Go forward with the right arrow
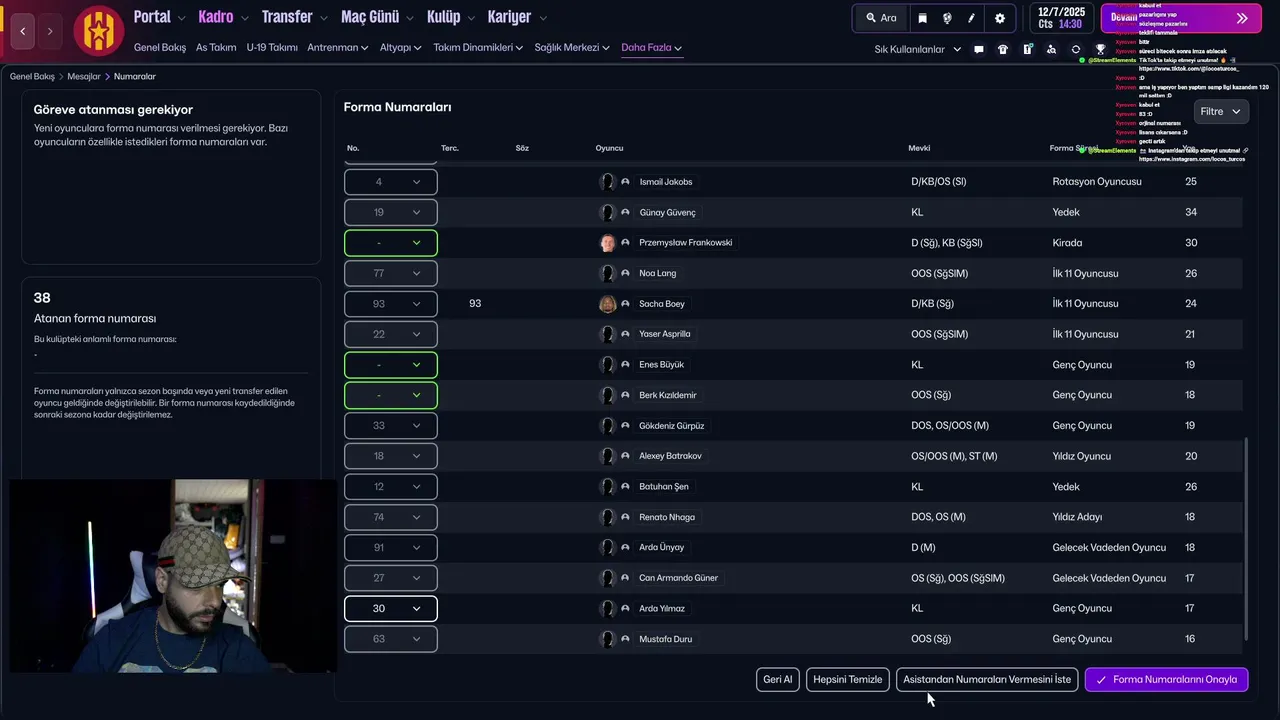Viewport: 1280px width, 720px height. pyautogui.click(x=50, y=31)
